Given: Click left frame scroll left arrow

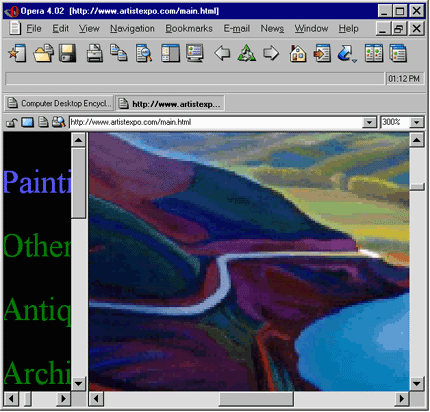Looking at the screenshot, I should click(x=11, y=399).
